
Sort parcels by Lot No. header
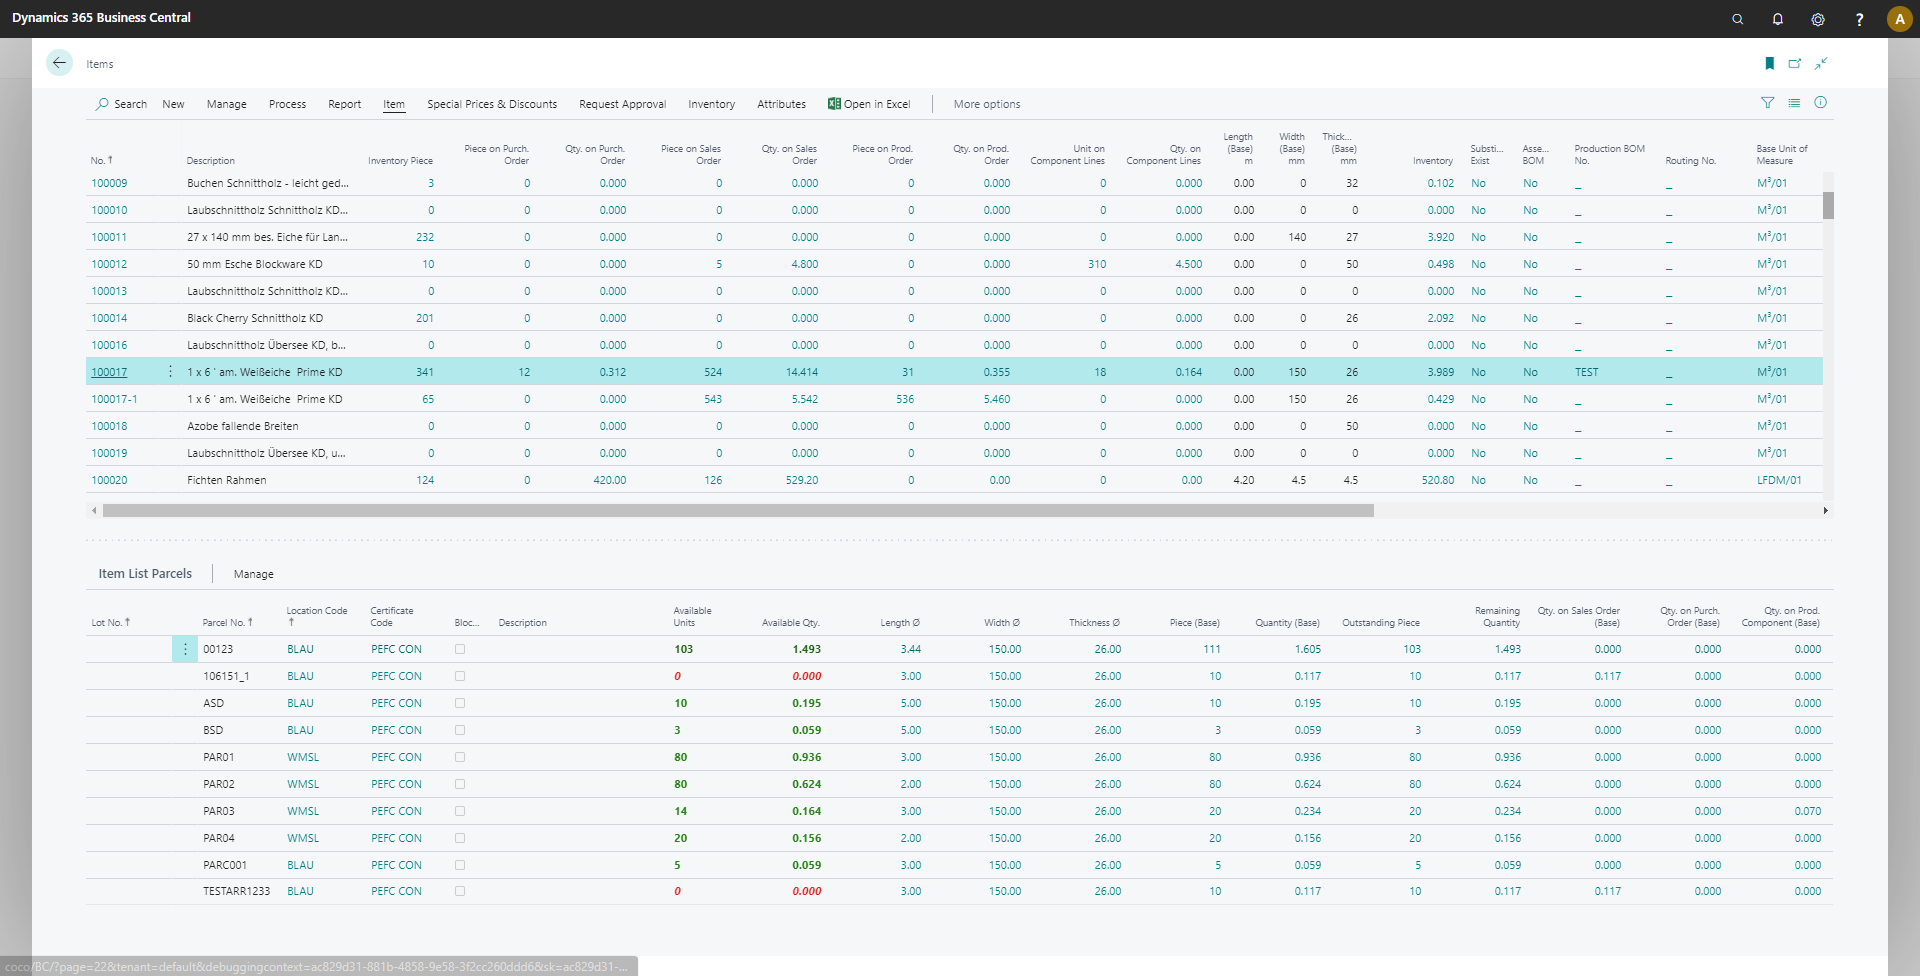(x=110, y=622)
